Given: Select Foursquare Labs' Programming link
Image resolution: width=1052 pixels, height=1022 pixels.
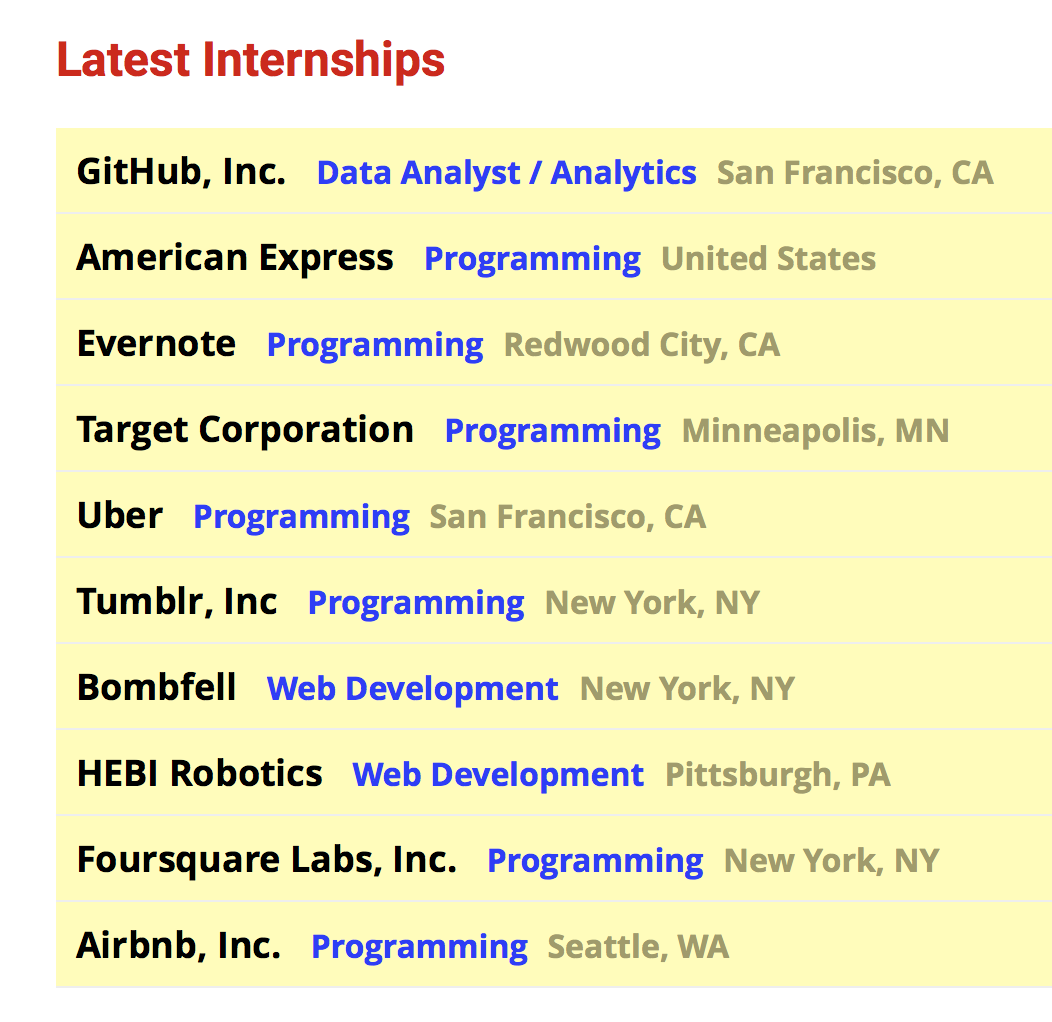Looking at the screenshot, I should [594, 860].
